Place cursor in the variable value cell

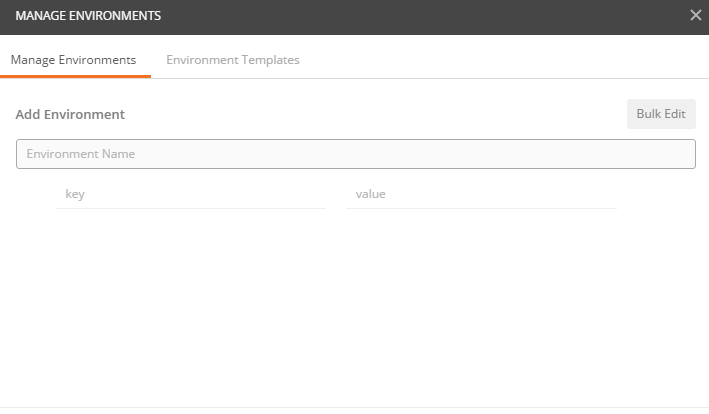click(x=482, y=194)
